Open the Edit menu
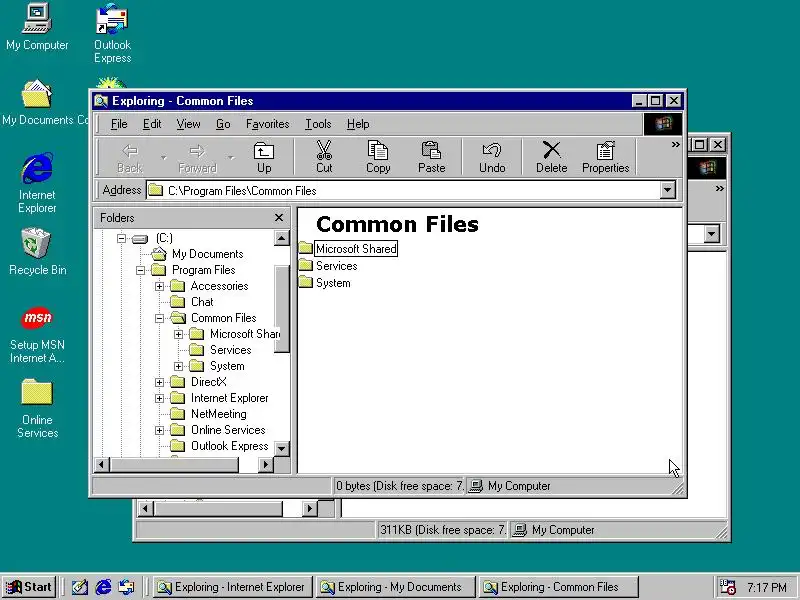This screenshot has height=600, width=800. point(152,124)
